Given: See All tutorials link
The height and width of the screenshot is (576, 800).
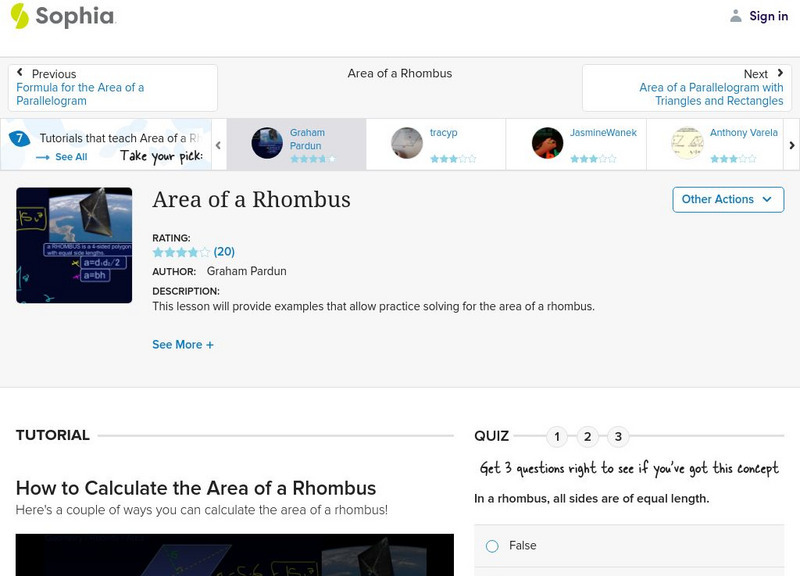Looking at the screenshot, I should click(x=71, y=157).
